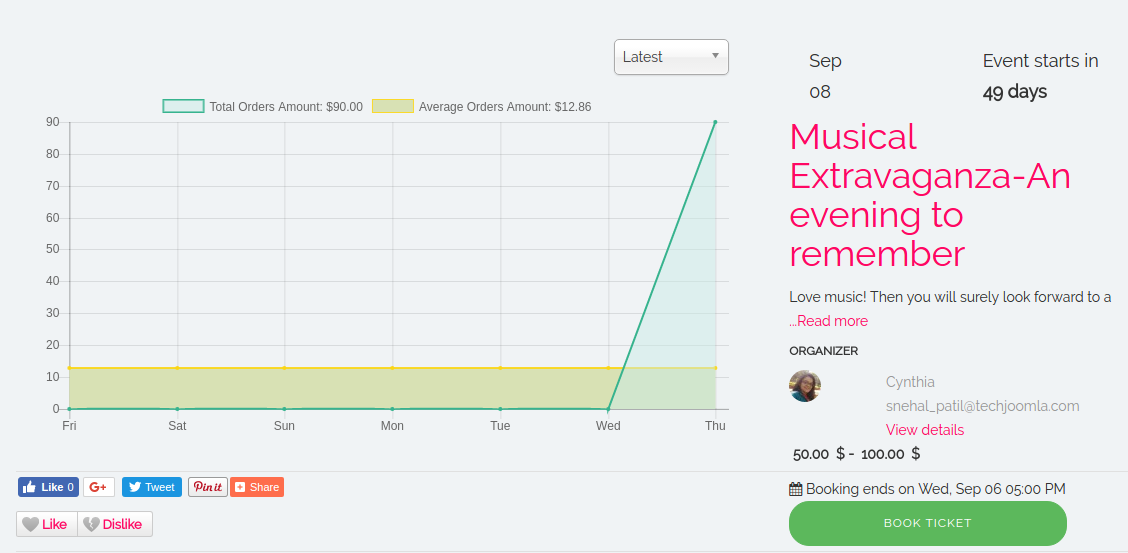Click Wednesday's data point on green line
The height and width of the screenshot is (553, 1128).
pyautogui.click(x=608, y=409)
